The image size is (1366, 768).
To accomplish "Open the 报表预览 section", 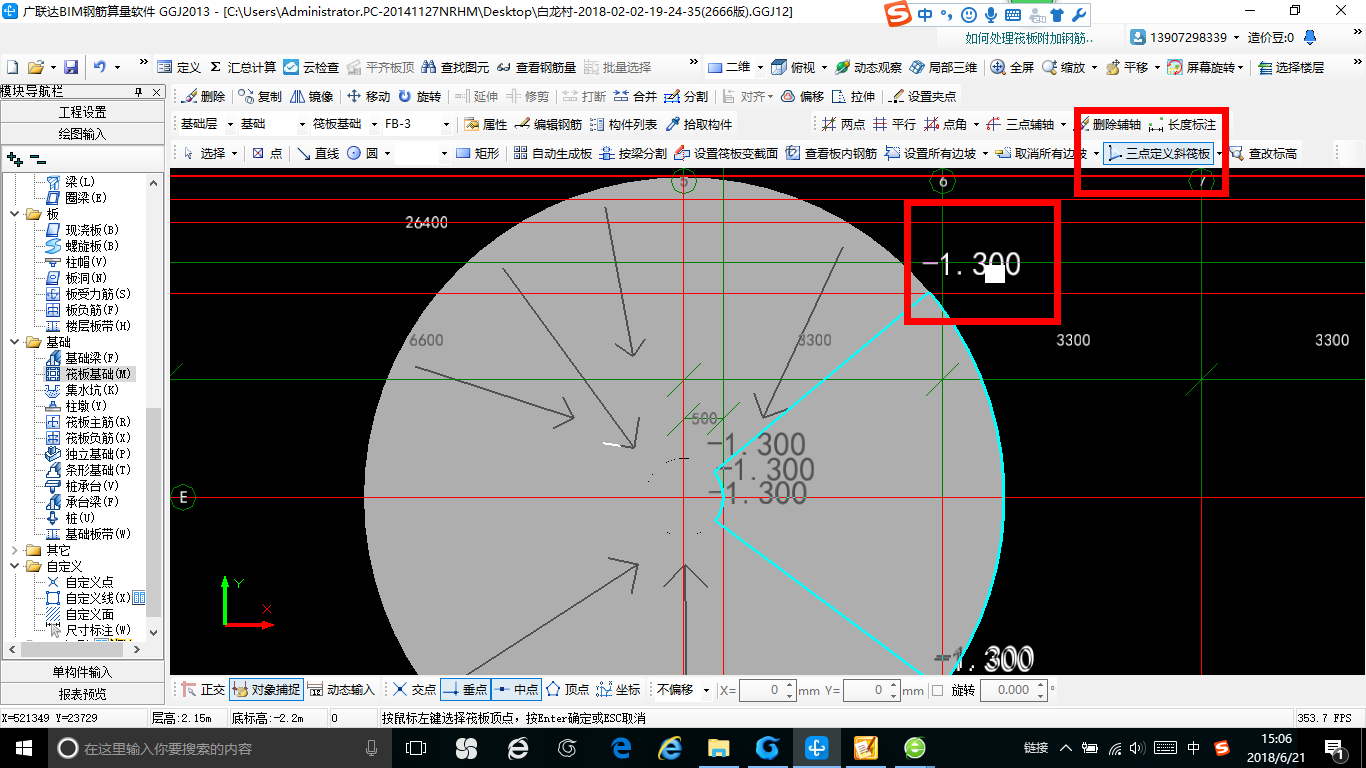I will pyautogui.click(x=82, y=693).
